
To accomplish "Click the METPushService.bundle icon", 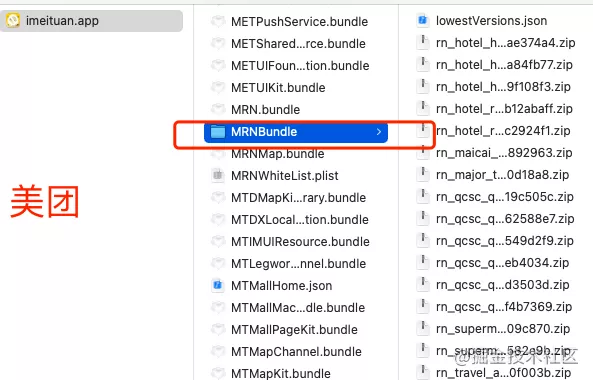I will click(218, 21).
